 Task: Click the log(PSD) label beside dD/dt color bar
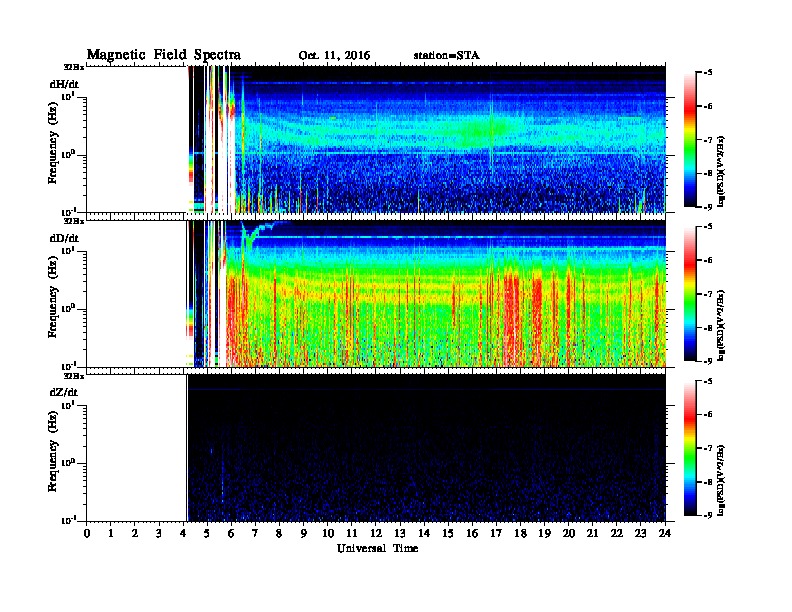click(x=721, y=325)
